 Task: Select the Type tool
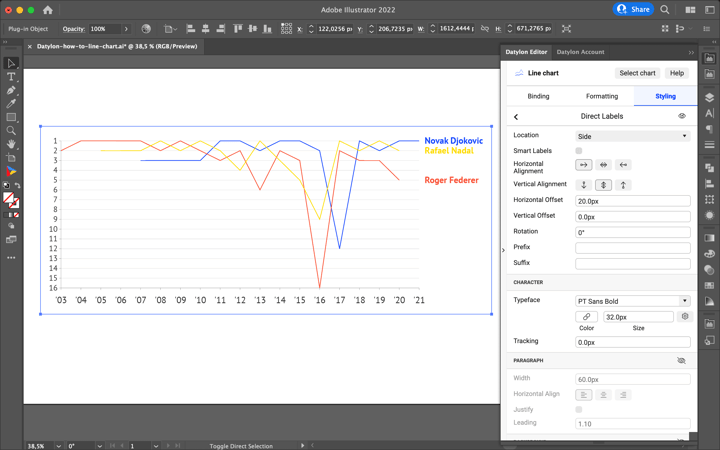coord(11,77)
